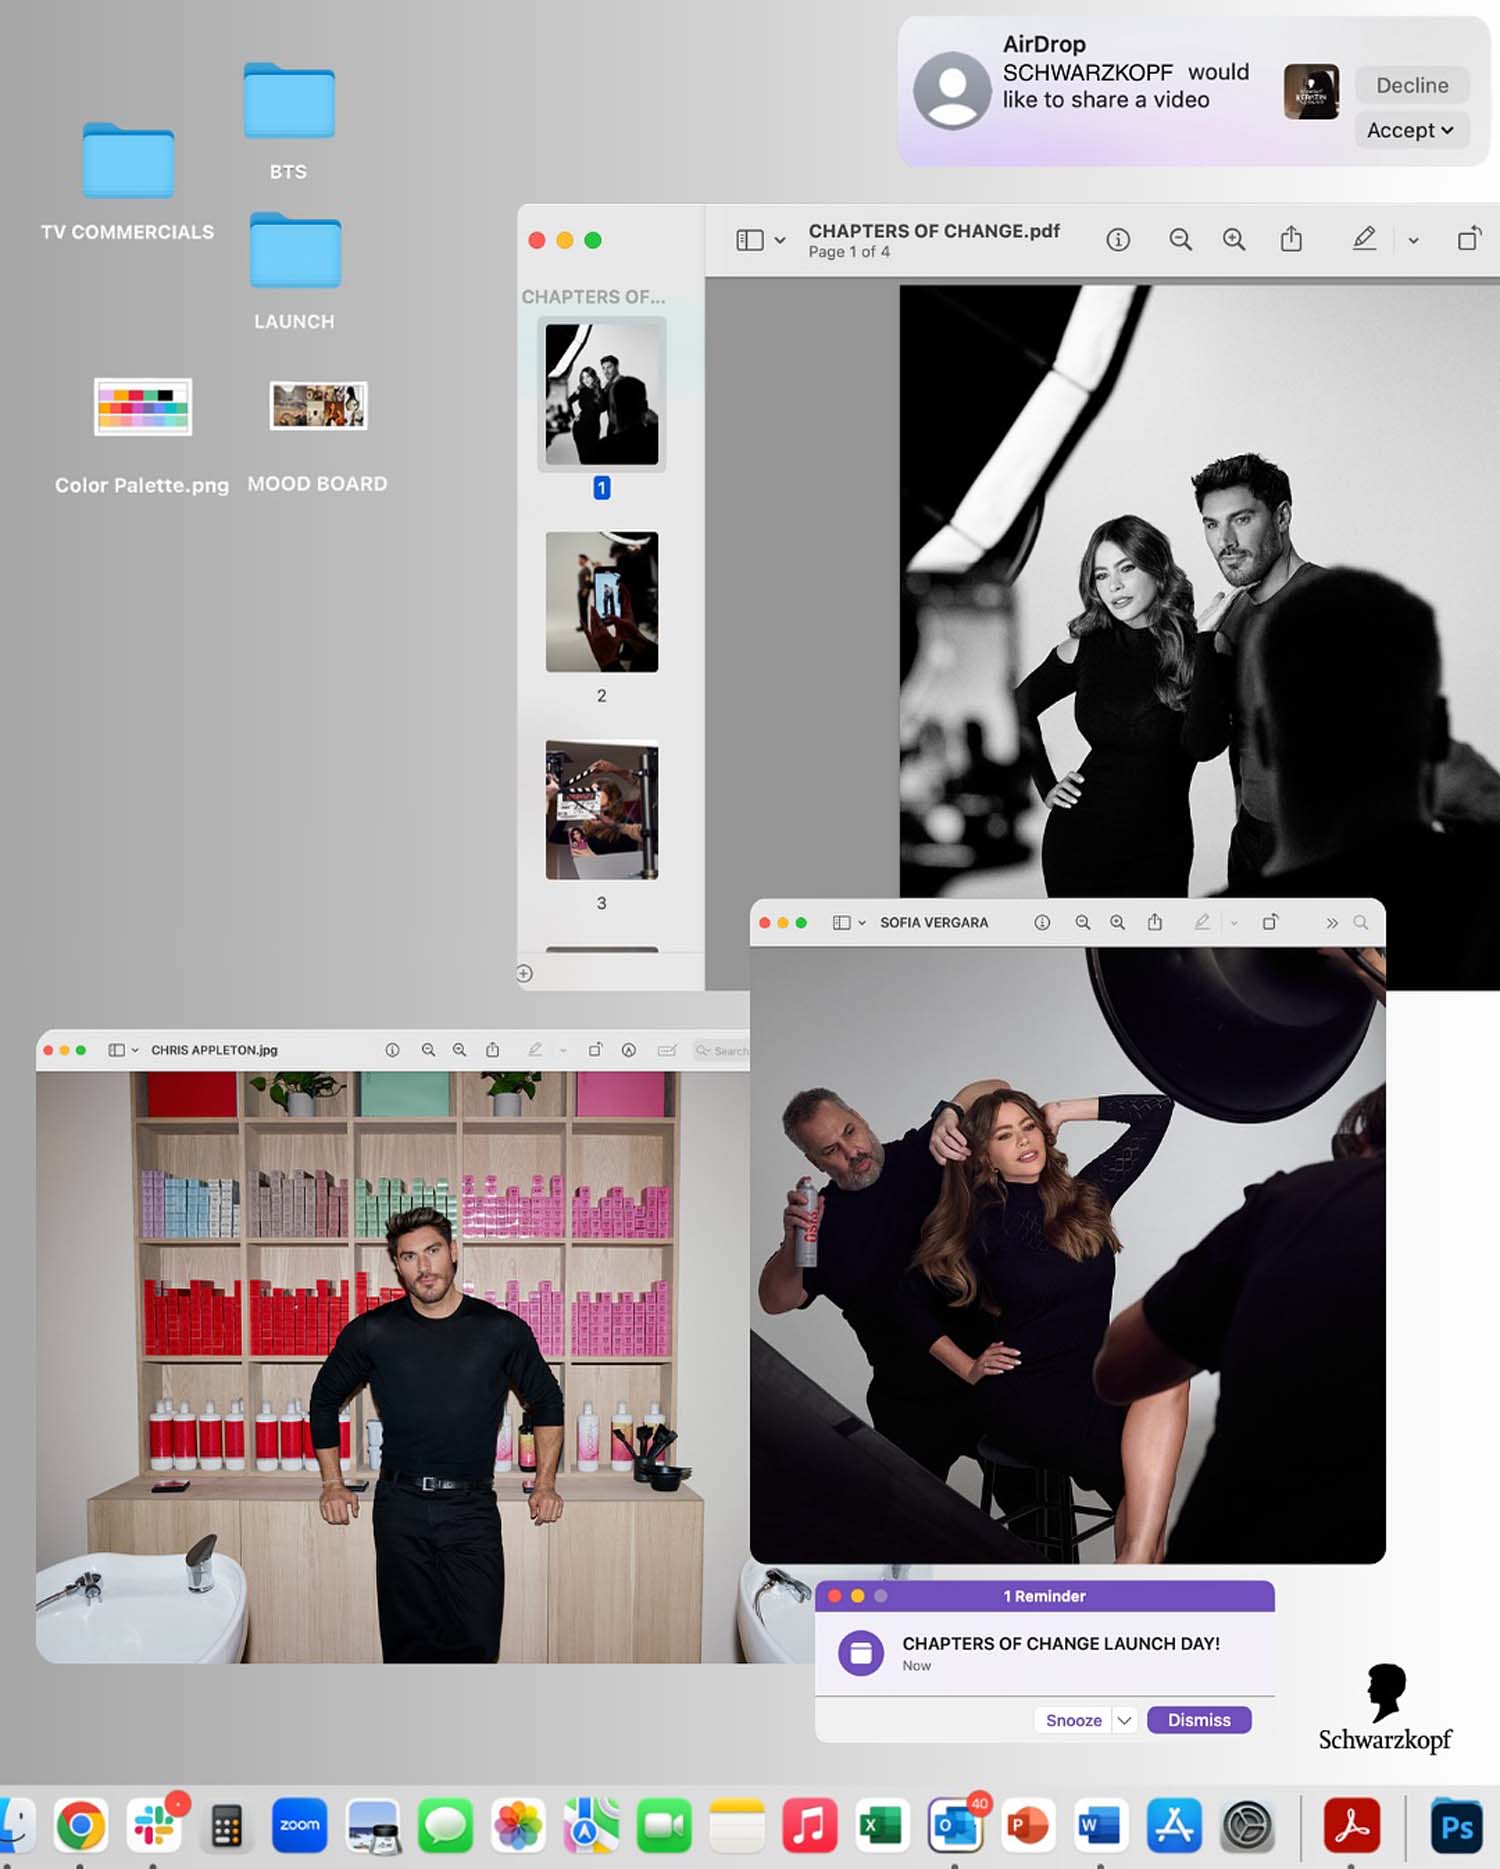Open Slack from the Dock

[155, 1826]
